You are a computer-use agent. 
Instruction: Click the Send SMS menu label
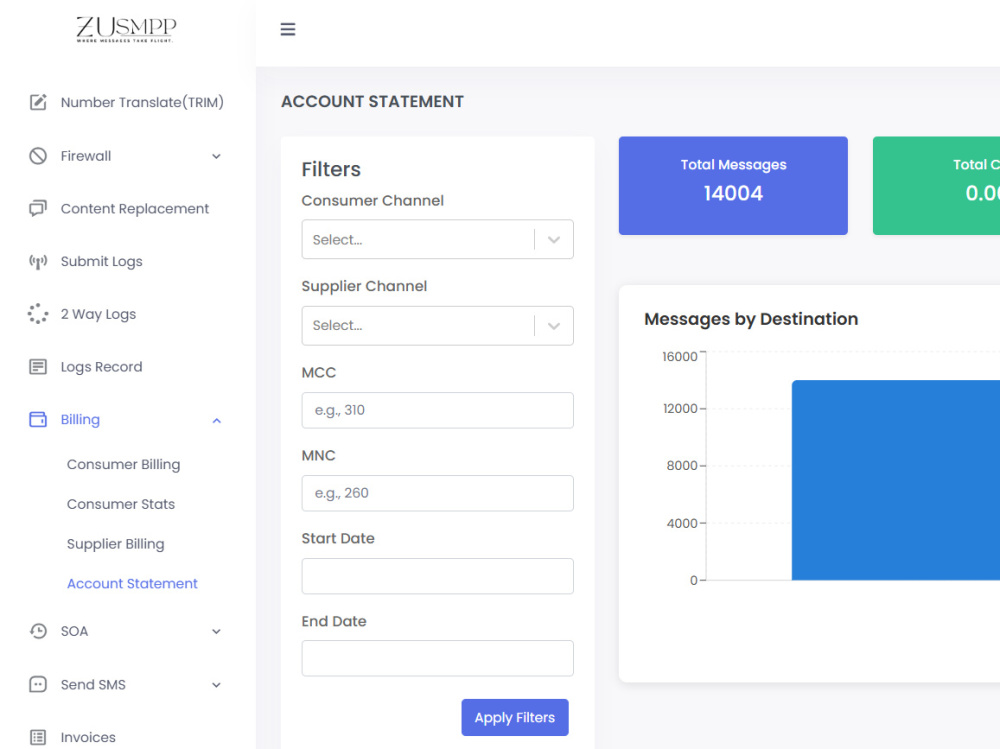[93, 685]
